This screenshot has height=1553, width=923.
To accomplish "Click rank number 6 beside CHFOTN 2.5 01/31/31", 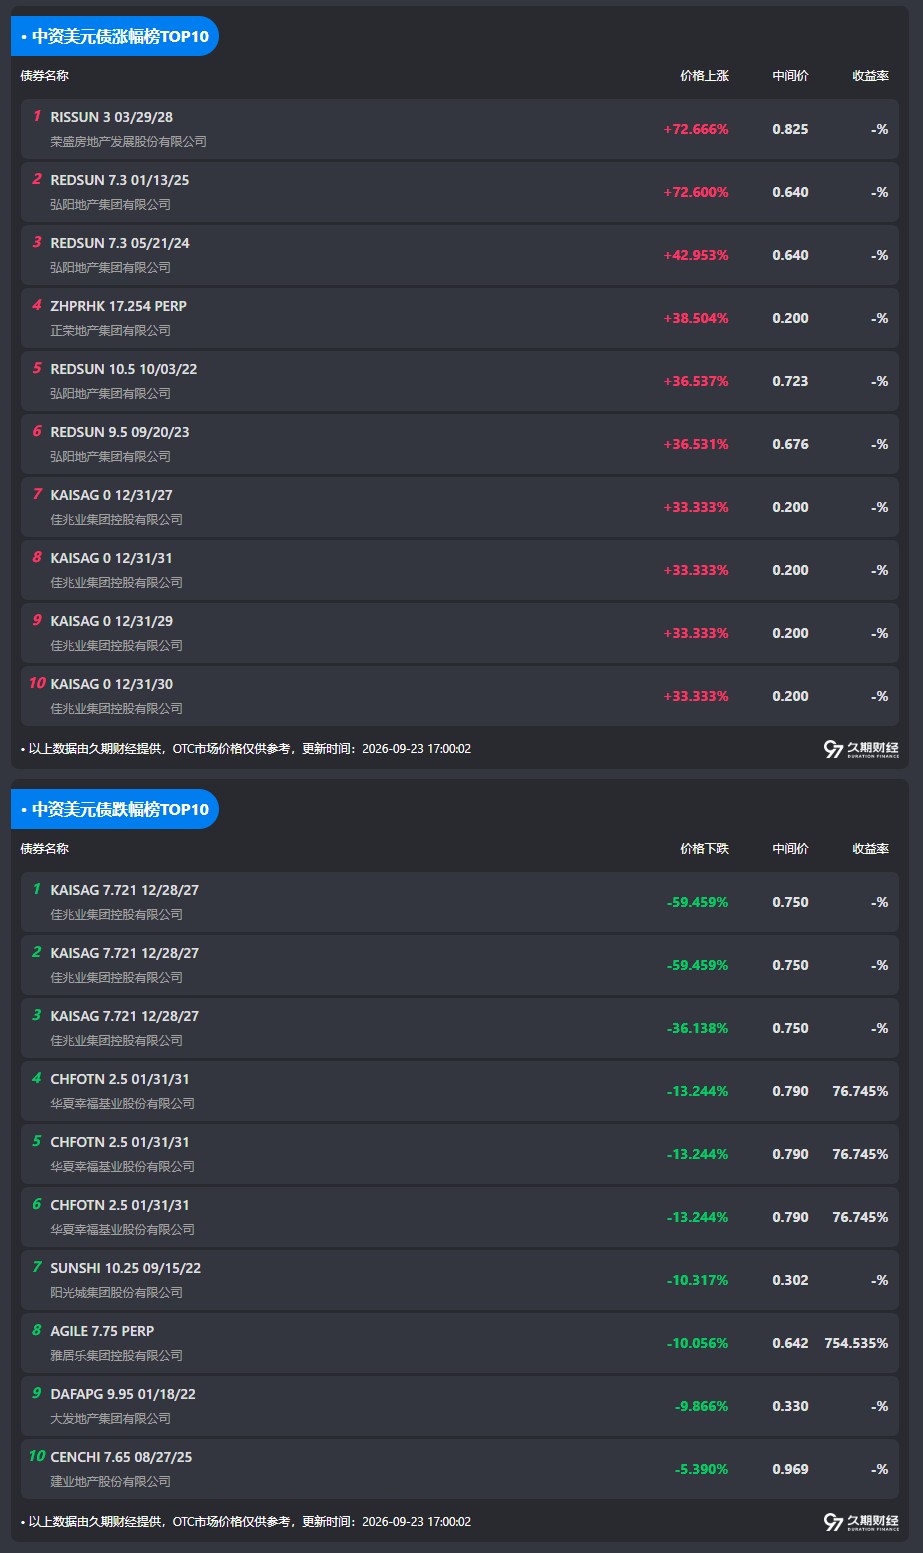I will click(x=37, y=1204).
